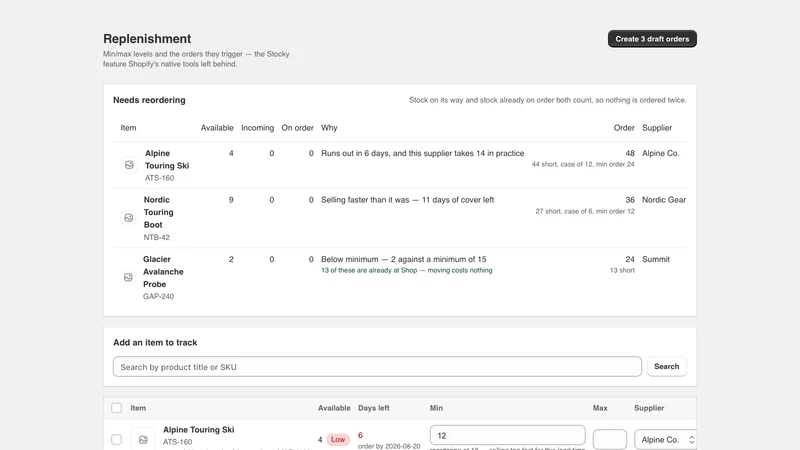This screenshot has width=800, height=450.
Task: Toggle the select-all checkbox in the Item header
Action: coord(116,408)
